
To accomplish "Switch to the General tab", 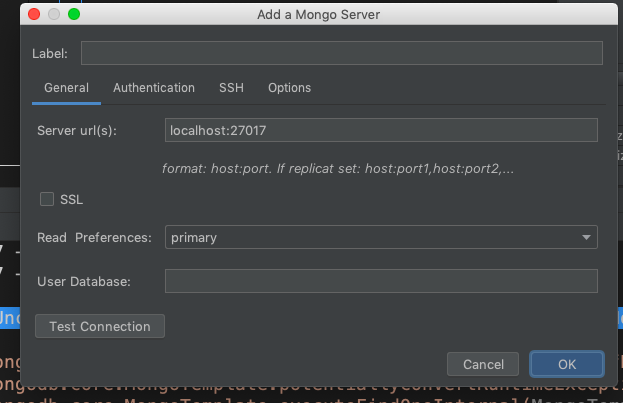I will (x=66, y=88).
